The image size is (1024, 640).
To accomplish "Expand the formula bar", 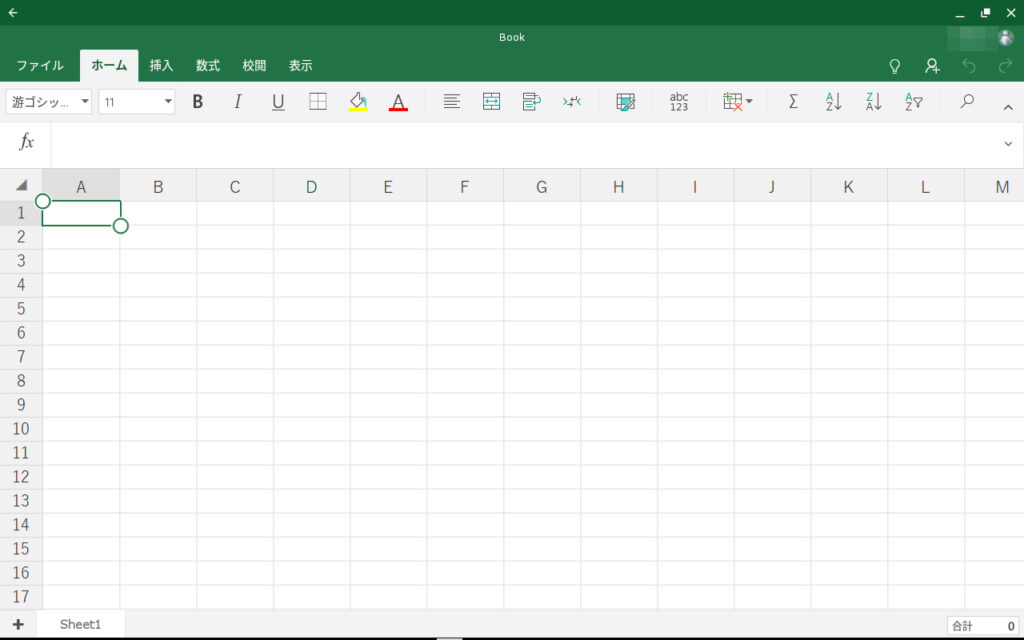I will point(1008,144).
